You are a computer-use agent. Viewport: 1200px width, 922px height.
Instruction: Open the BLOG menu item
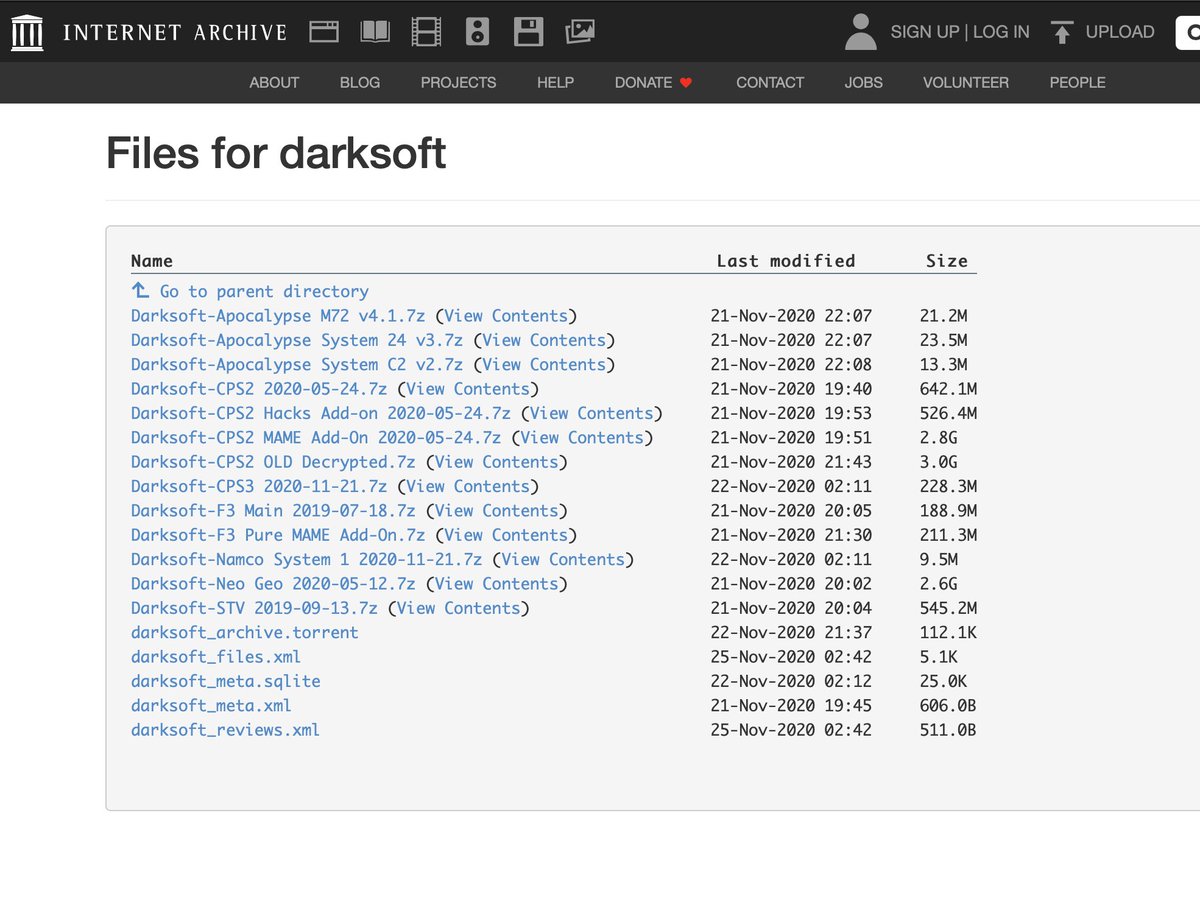pos(360,83)
